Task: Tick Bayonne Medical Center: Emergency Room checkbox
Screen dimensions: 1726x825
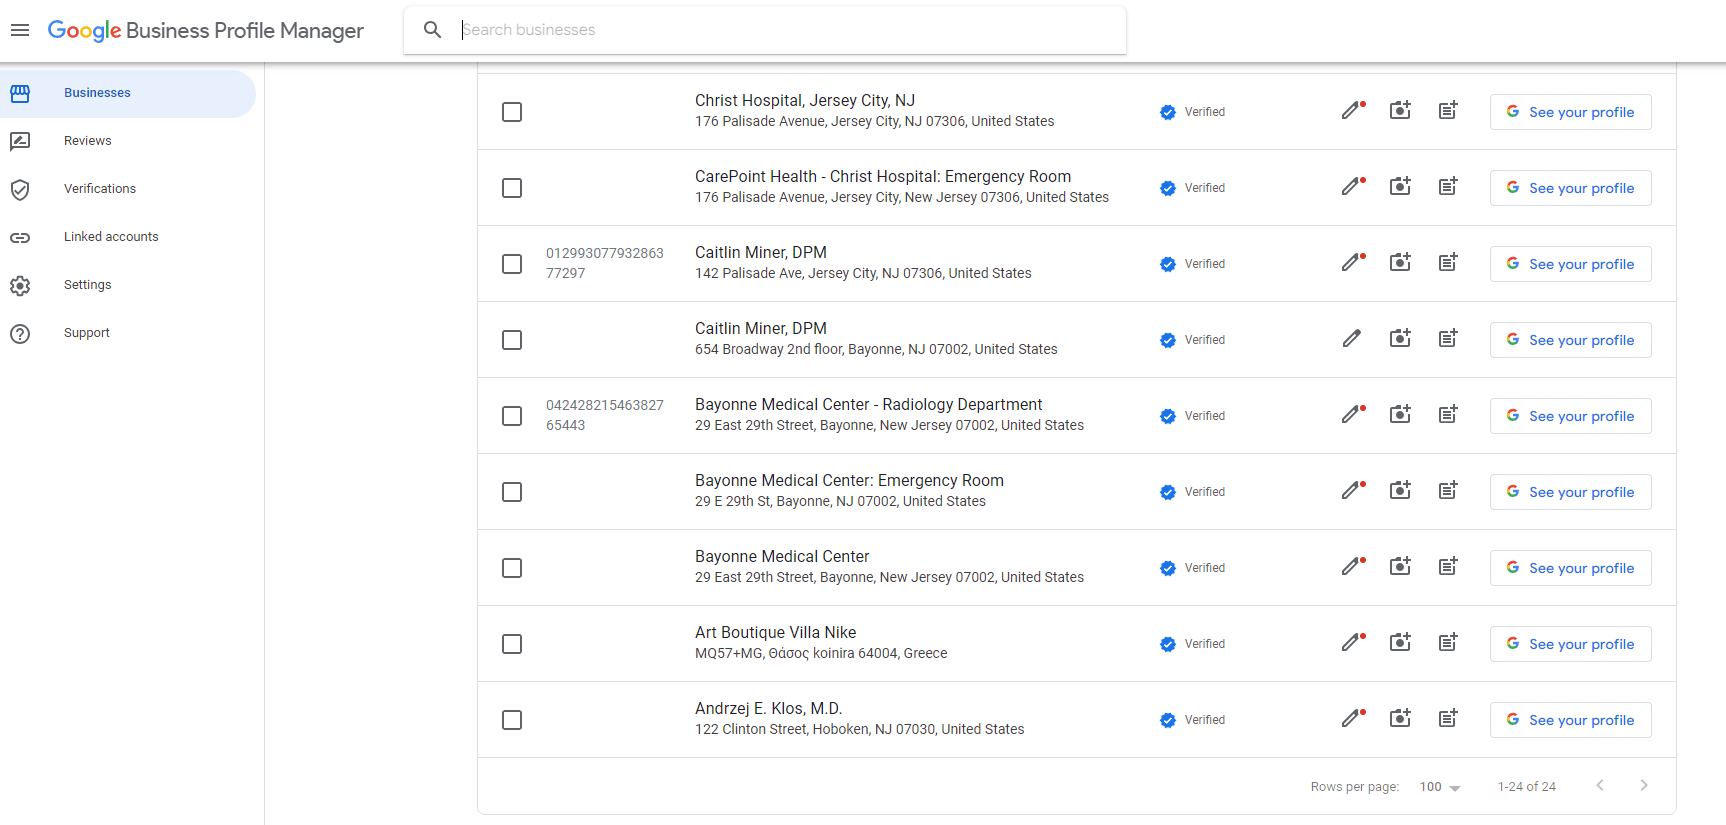Action: tap(512, 492)
